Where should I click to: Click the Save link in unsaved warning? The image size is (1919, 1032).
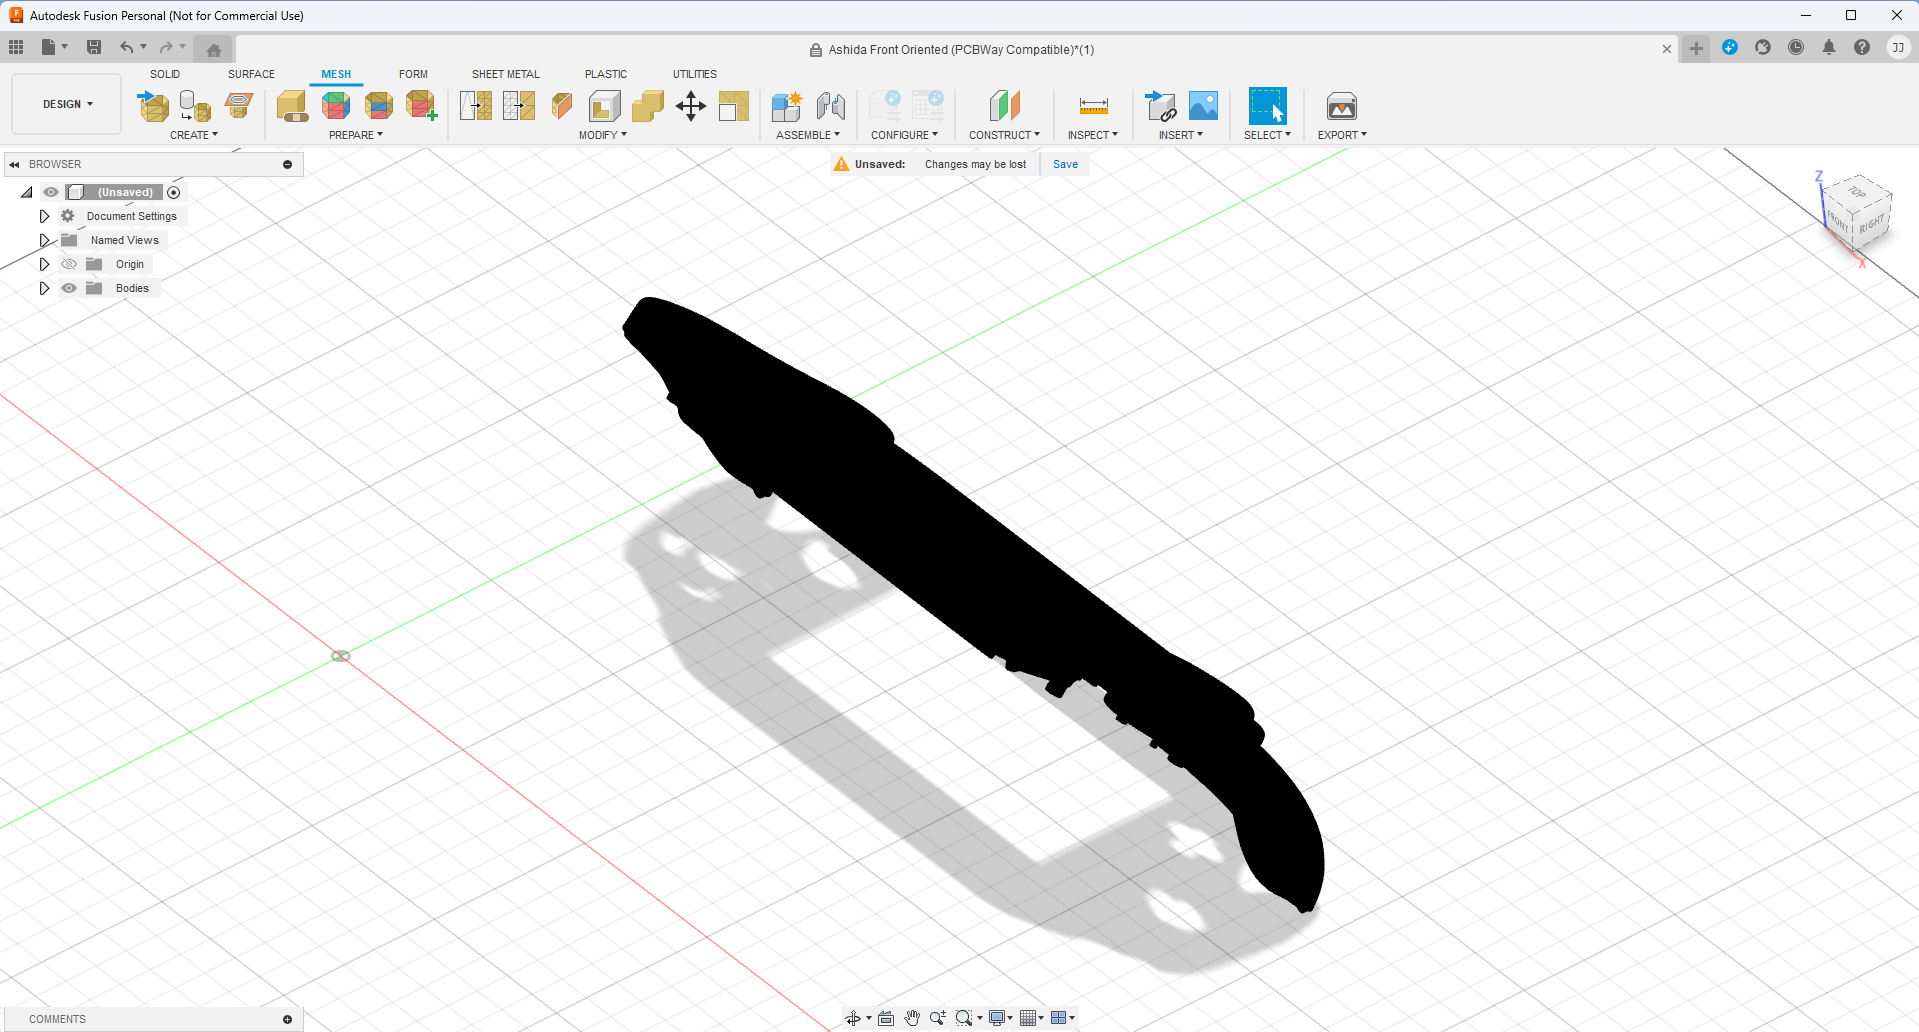click(x=1065, y=164)
